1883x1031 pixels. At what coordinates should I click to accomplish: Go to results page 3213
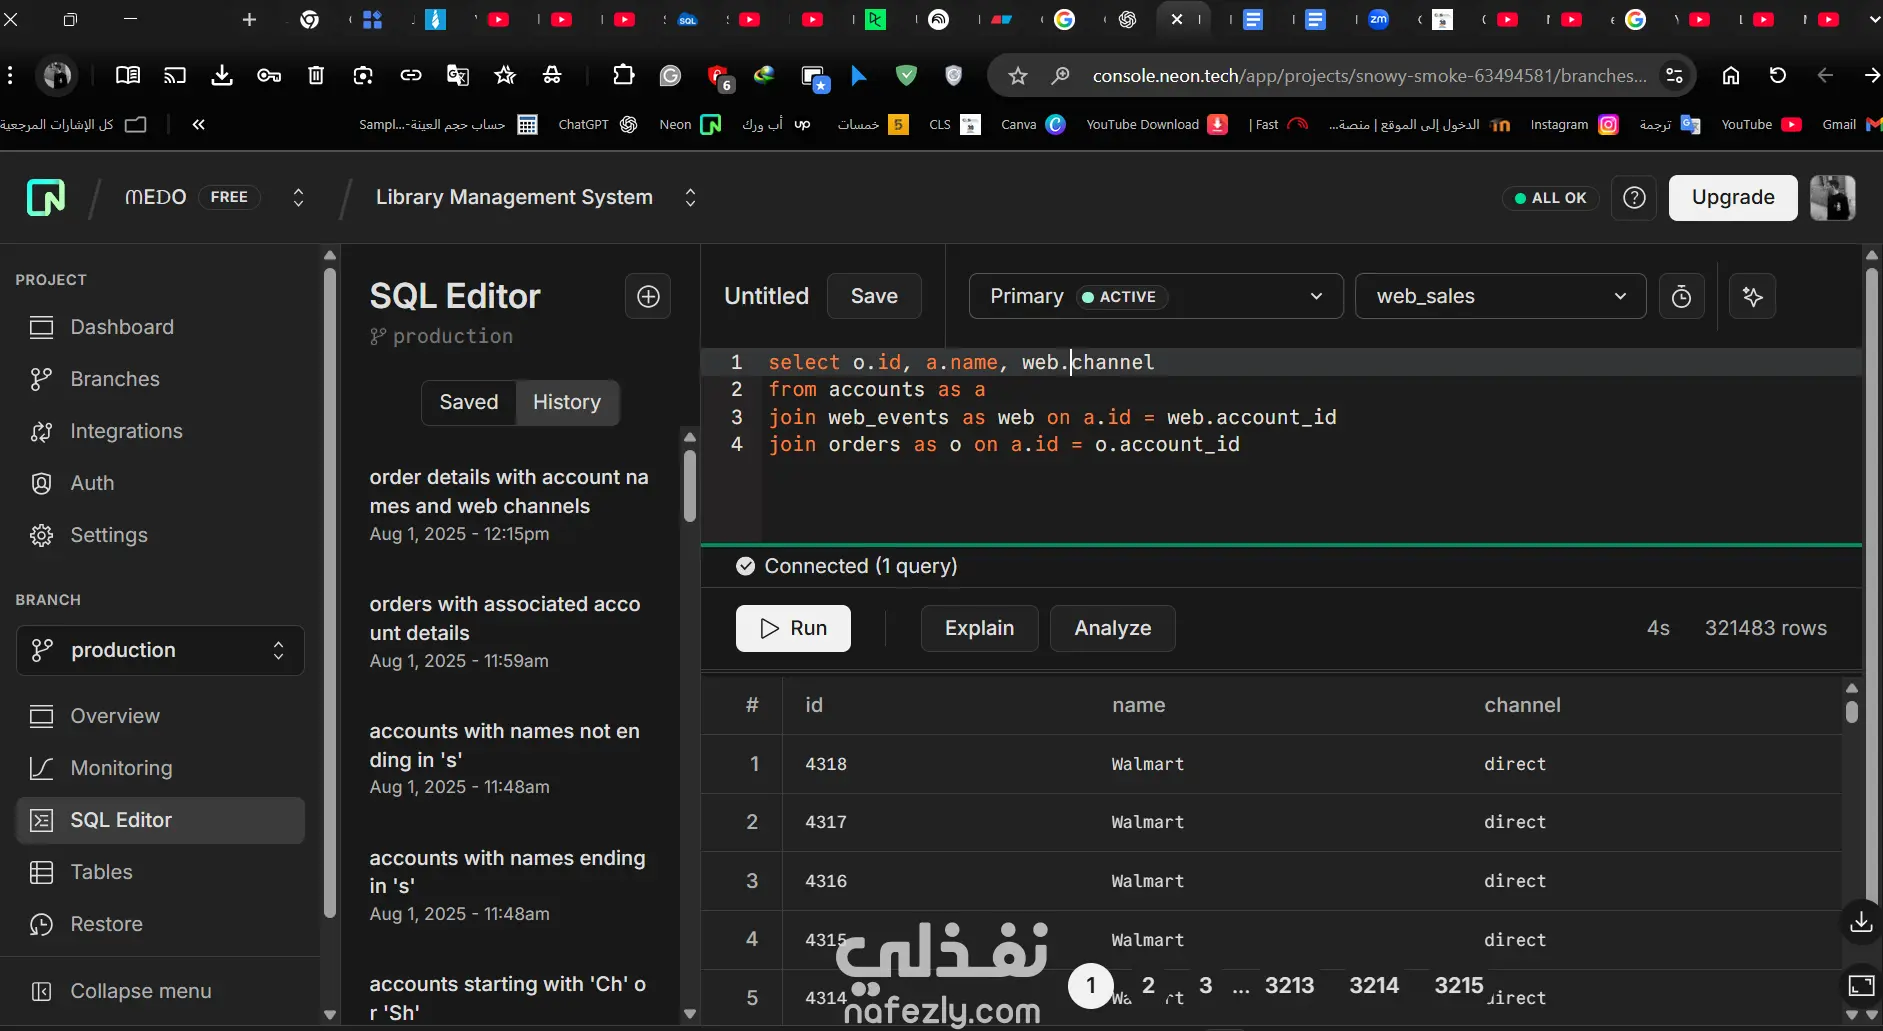point(1289,986)
